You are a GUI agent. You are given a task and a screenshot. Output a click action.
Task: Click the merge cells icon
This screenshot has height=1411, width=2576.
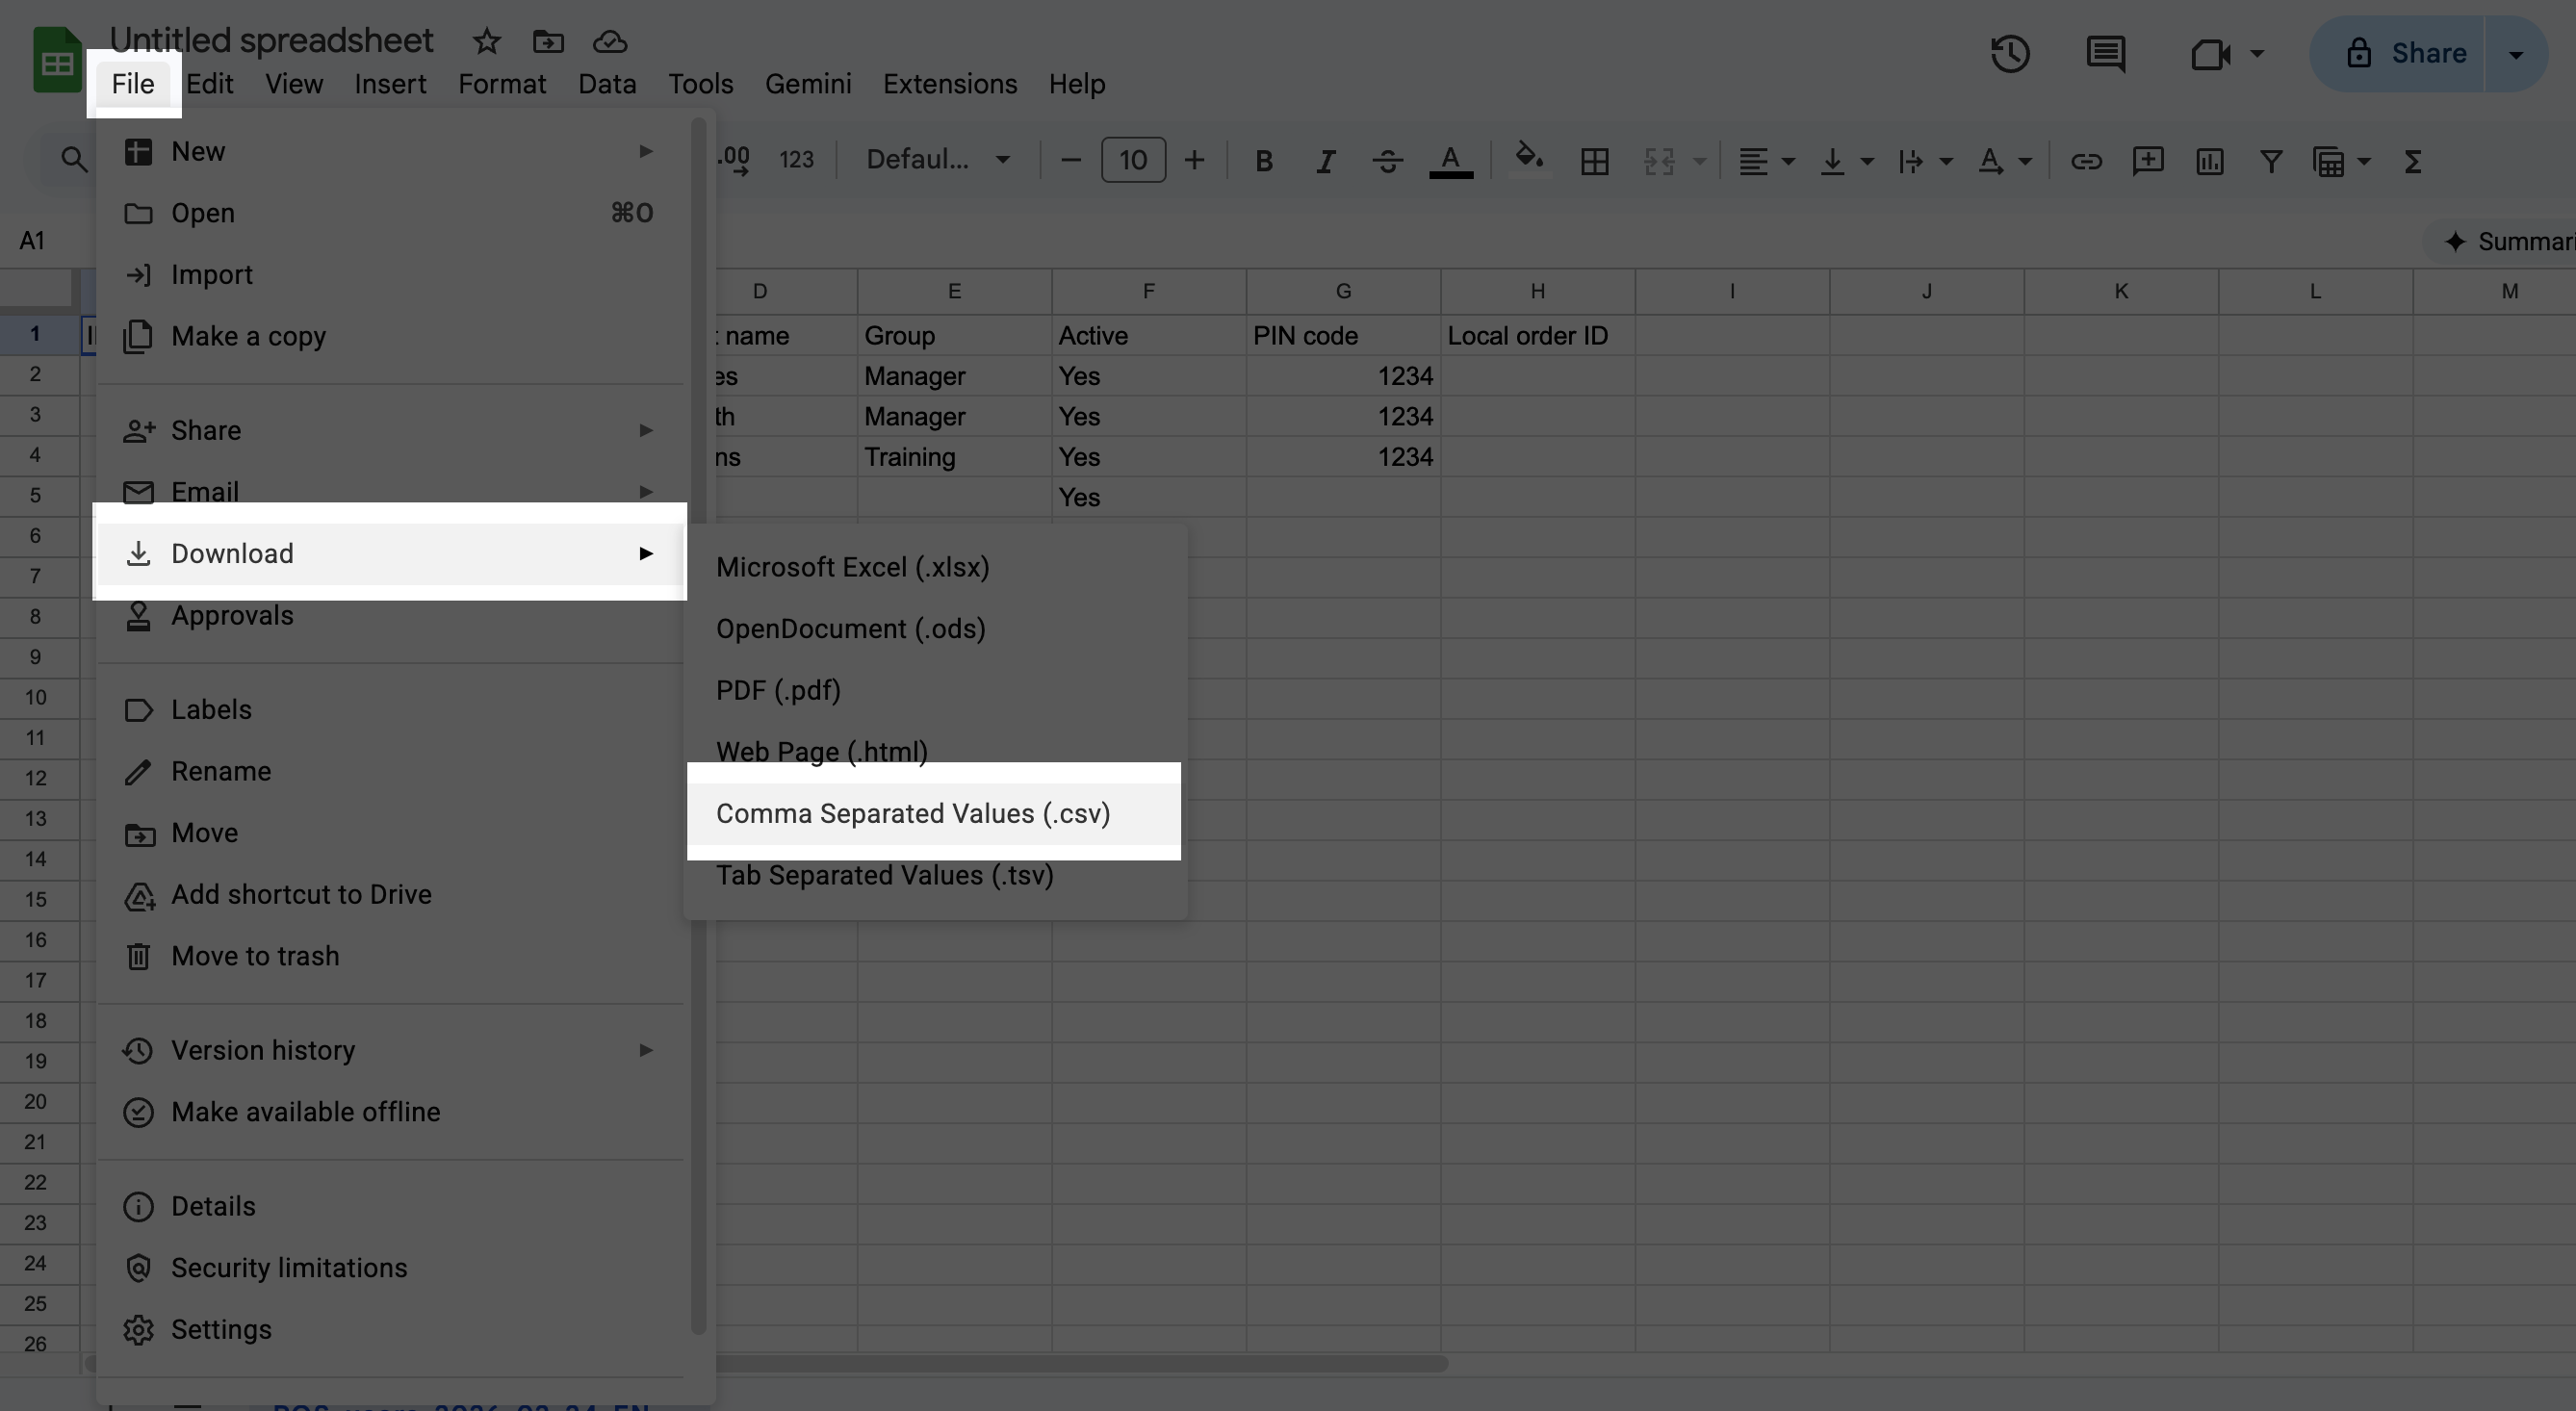pos(1659,161)
